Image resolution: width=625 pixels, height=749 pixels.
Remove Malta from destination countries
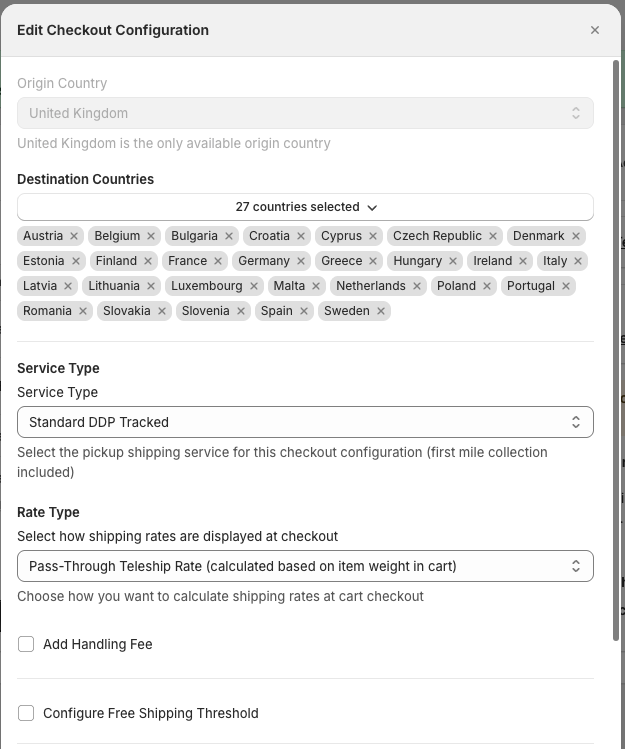[316, 286]
